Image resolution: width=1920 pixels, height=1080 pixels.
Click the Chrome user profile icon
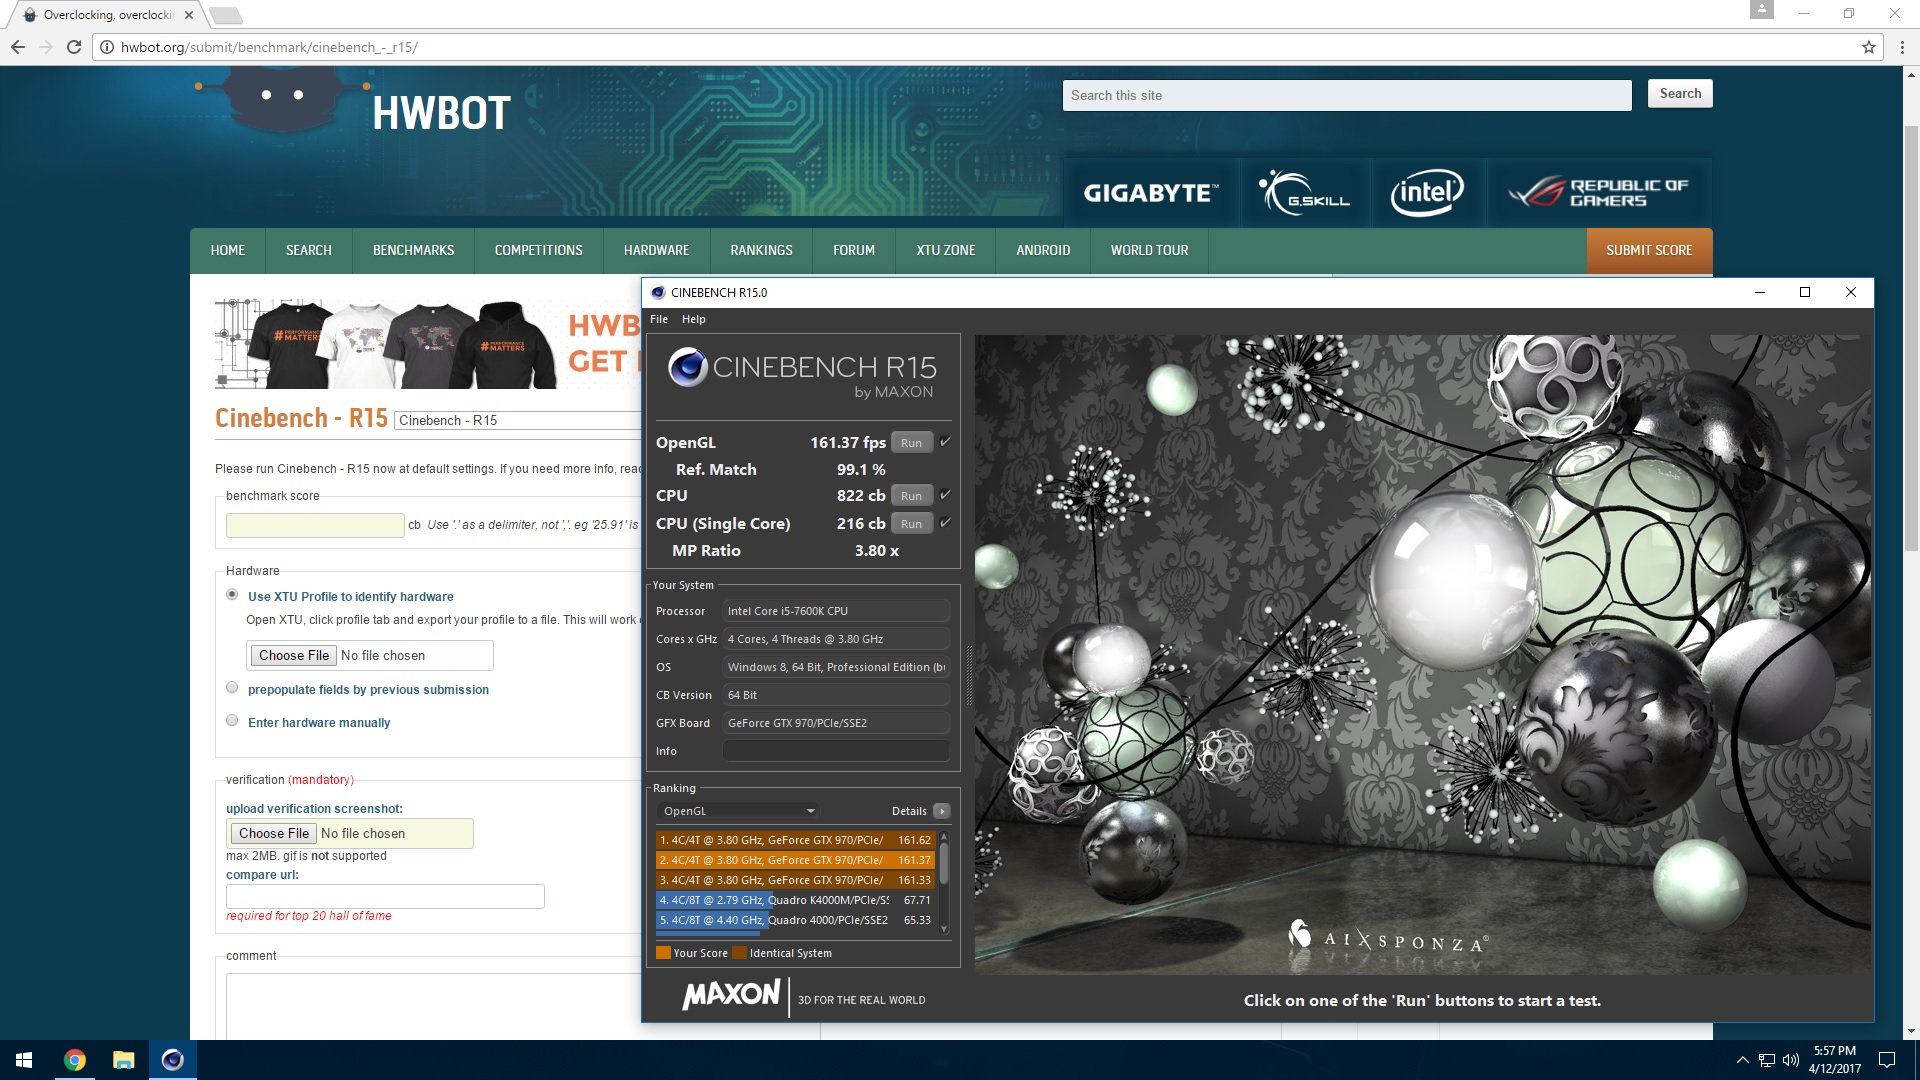1762,10
